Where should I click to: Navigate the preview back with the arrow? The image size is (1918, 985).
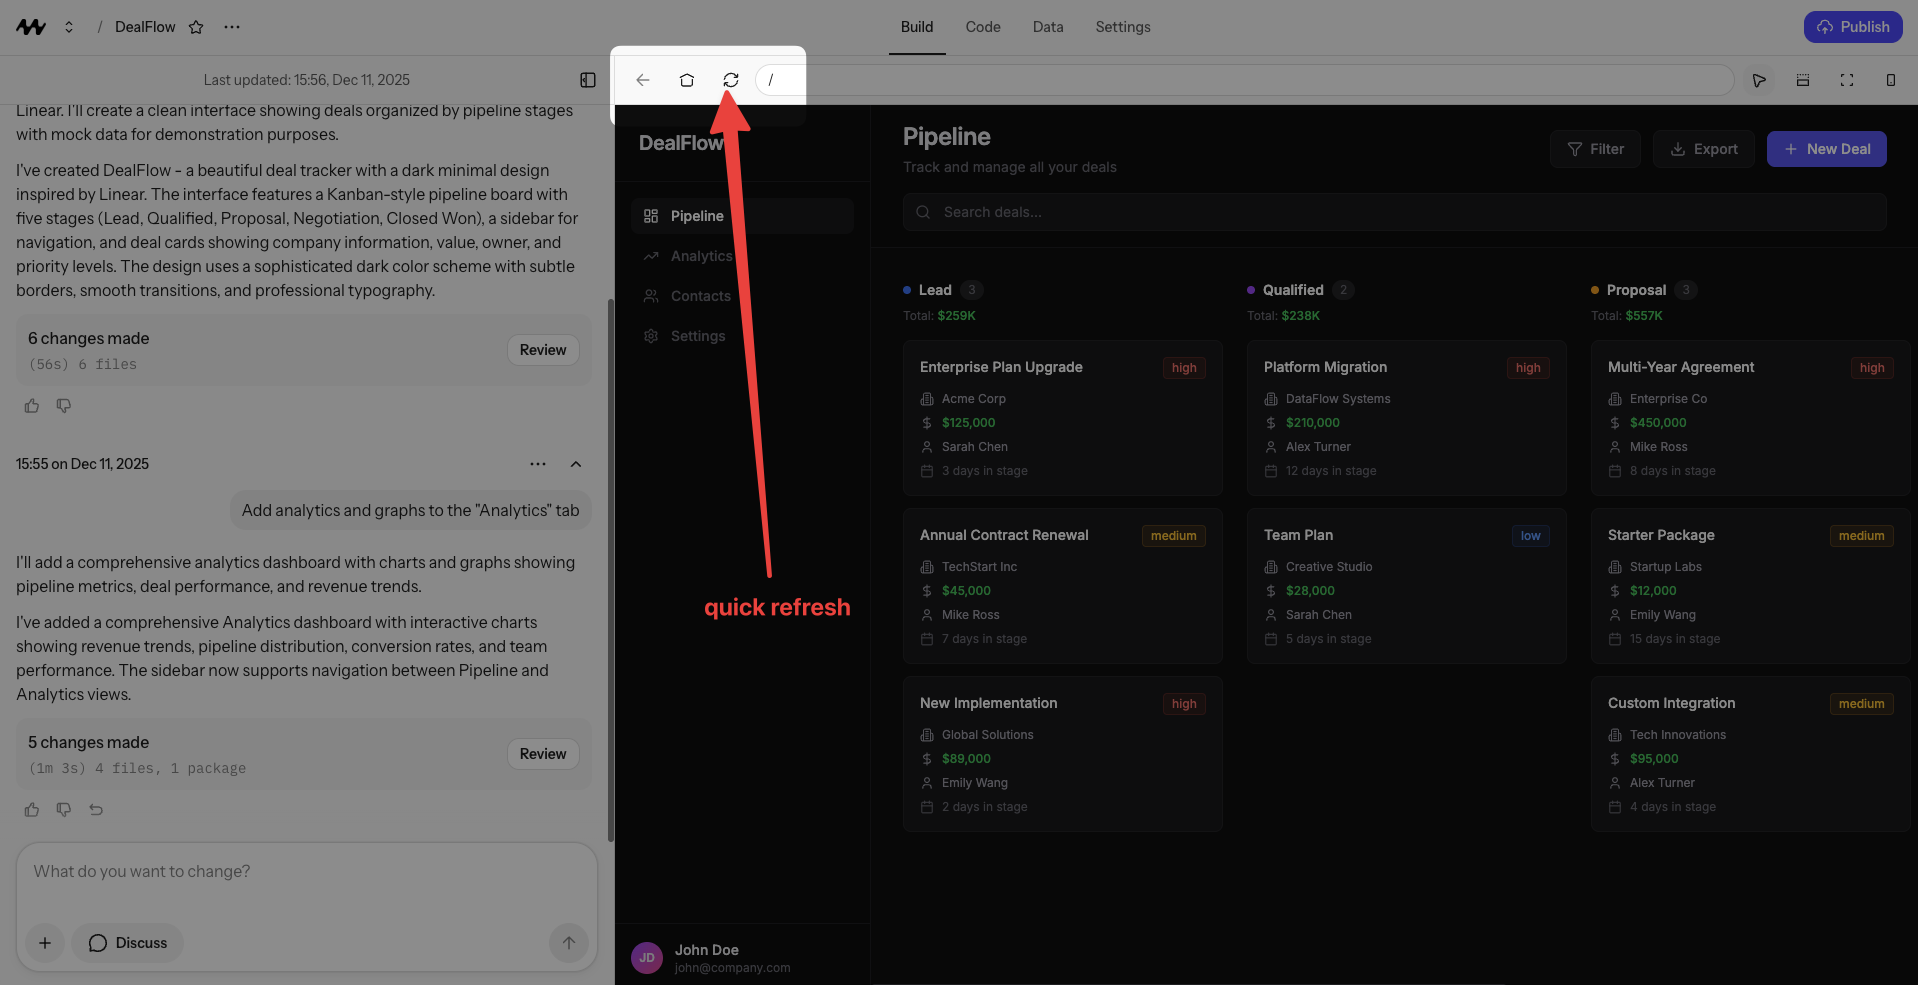coord(642,80)
